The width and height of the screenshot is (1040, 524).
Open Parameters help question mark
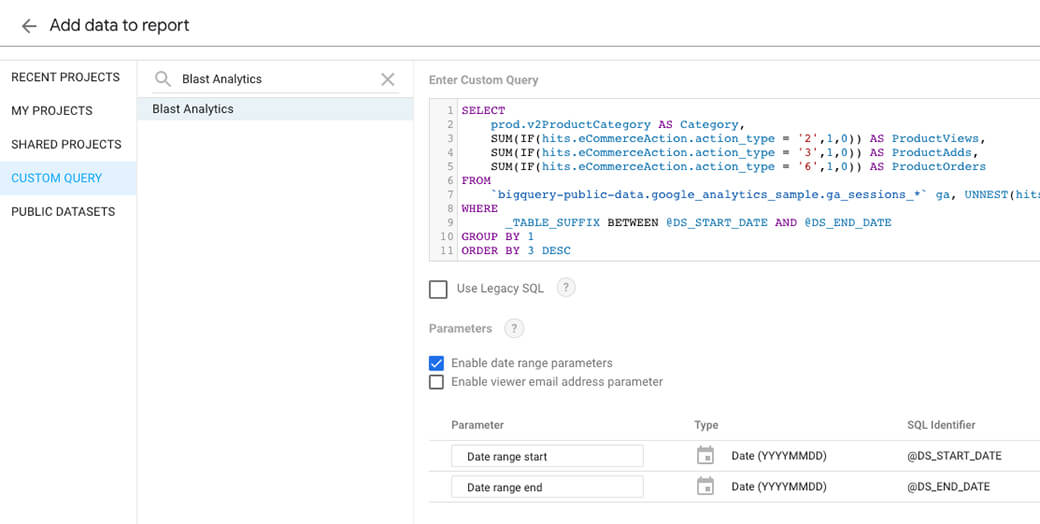(514, 328)
